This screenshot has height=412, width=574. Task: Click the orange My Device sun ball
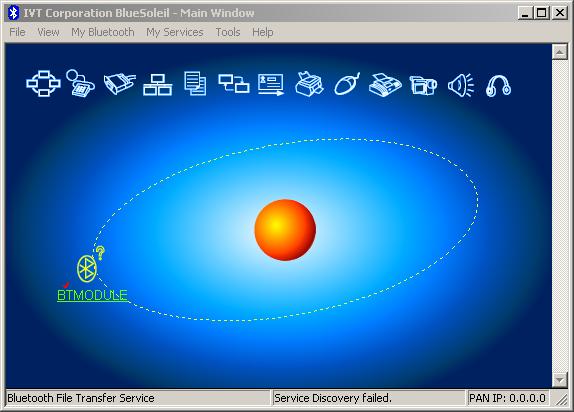tap(285, 230)
